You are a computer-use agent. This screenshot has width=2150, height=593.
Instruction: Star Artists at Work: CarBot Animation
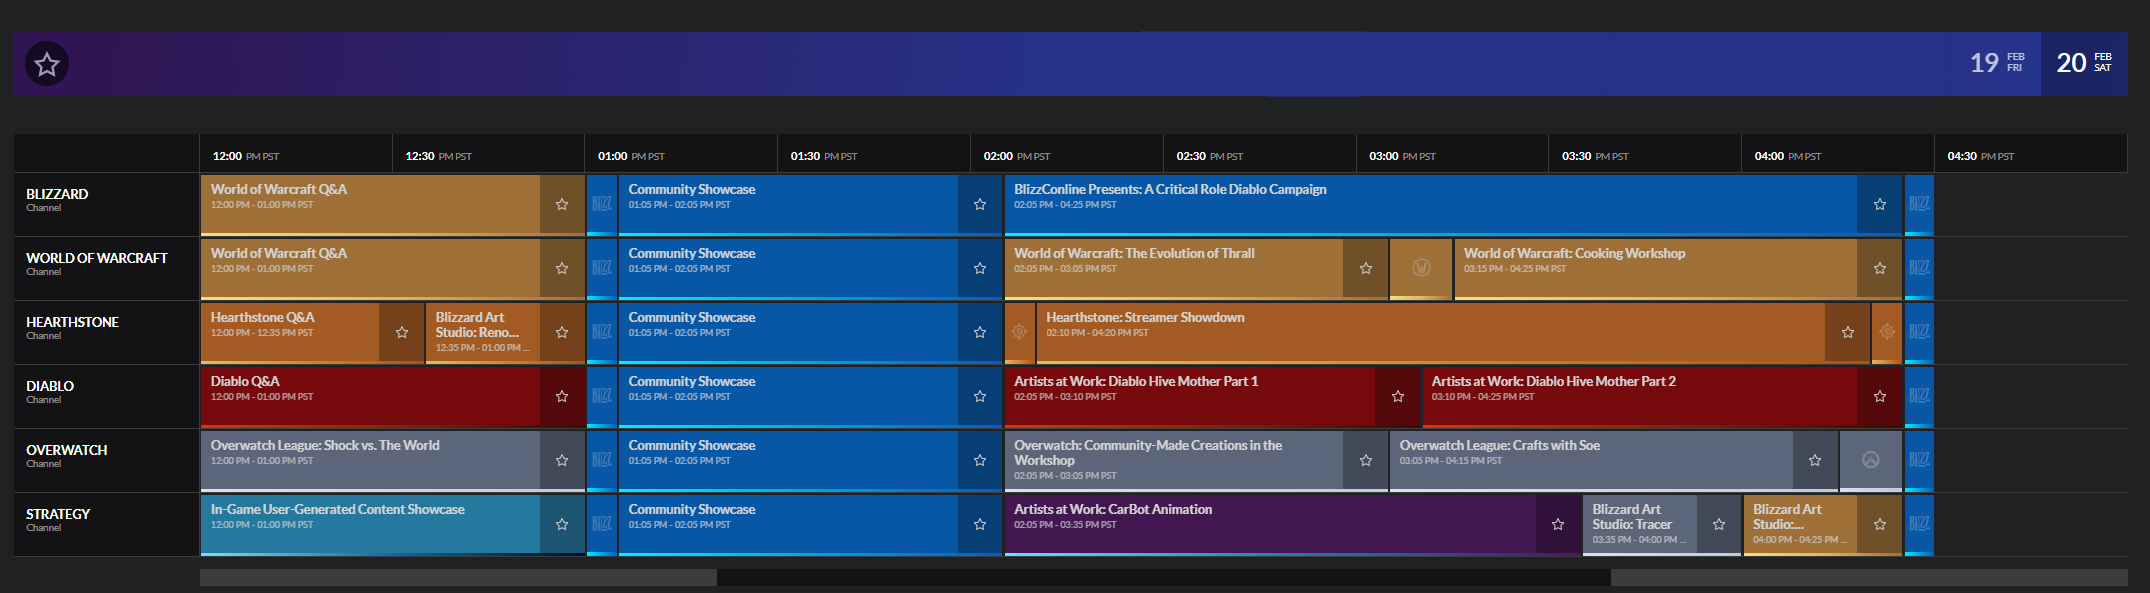click(x=1558, y=524)
